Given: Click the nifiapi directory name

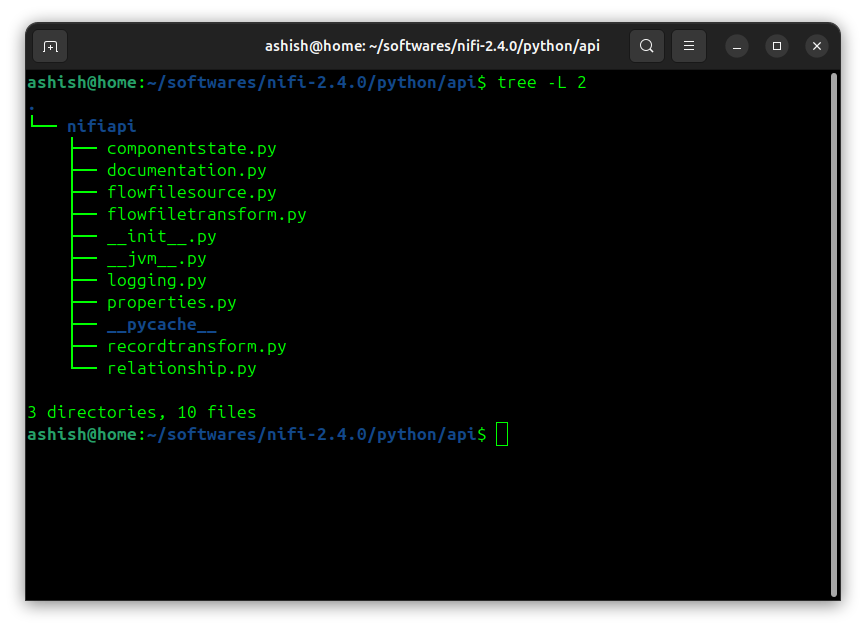Looking at the screenshot, I should [101, 126].
